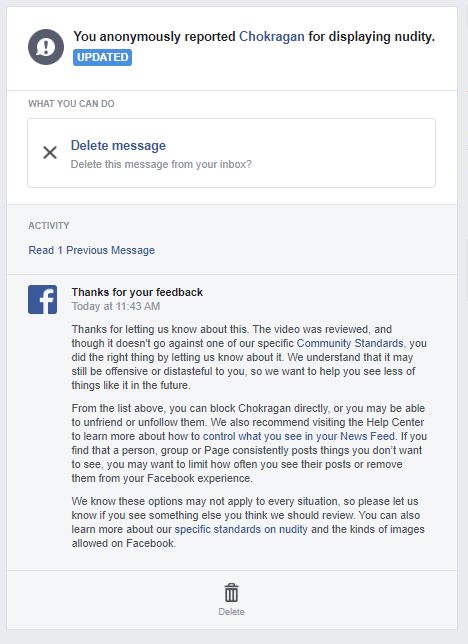
Task: Click the report title text 'You anonymously reported'
Action: [x=154, y=37]
